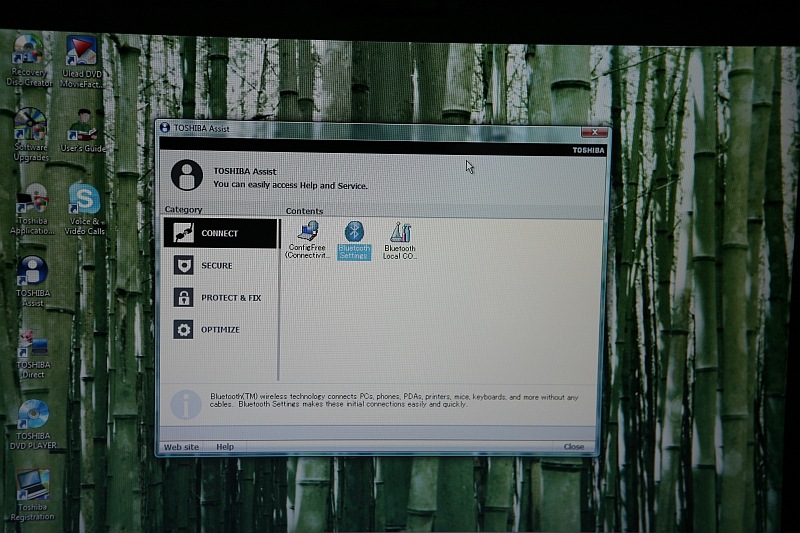
Task: Select Recovery Disc Creator desktop icon
Action: click(29, 61)
